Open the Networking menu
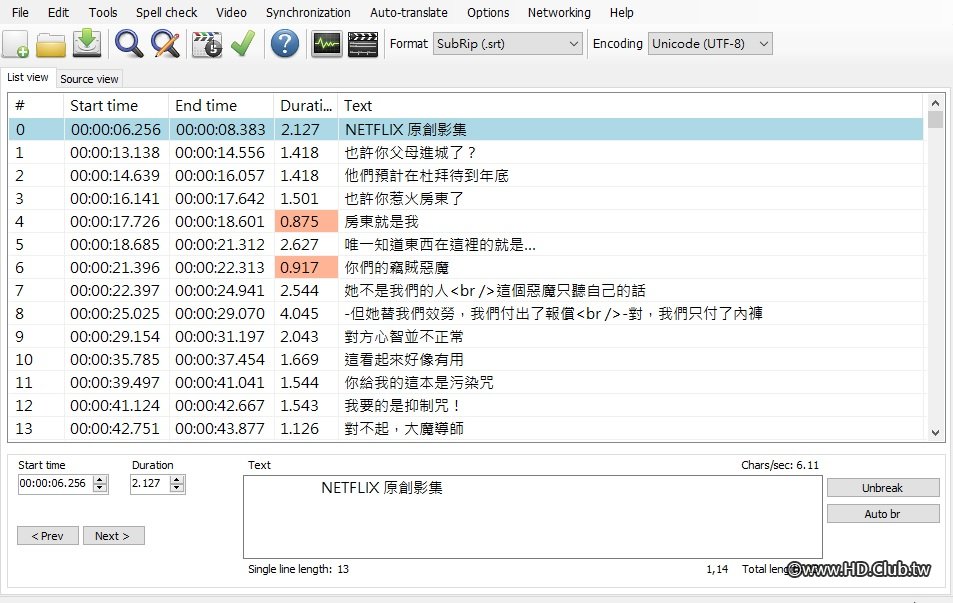This screenshot has width=953, height=603. coord(559,12)
